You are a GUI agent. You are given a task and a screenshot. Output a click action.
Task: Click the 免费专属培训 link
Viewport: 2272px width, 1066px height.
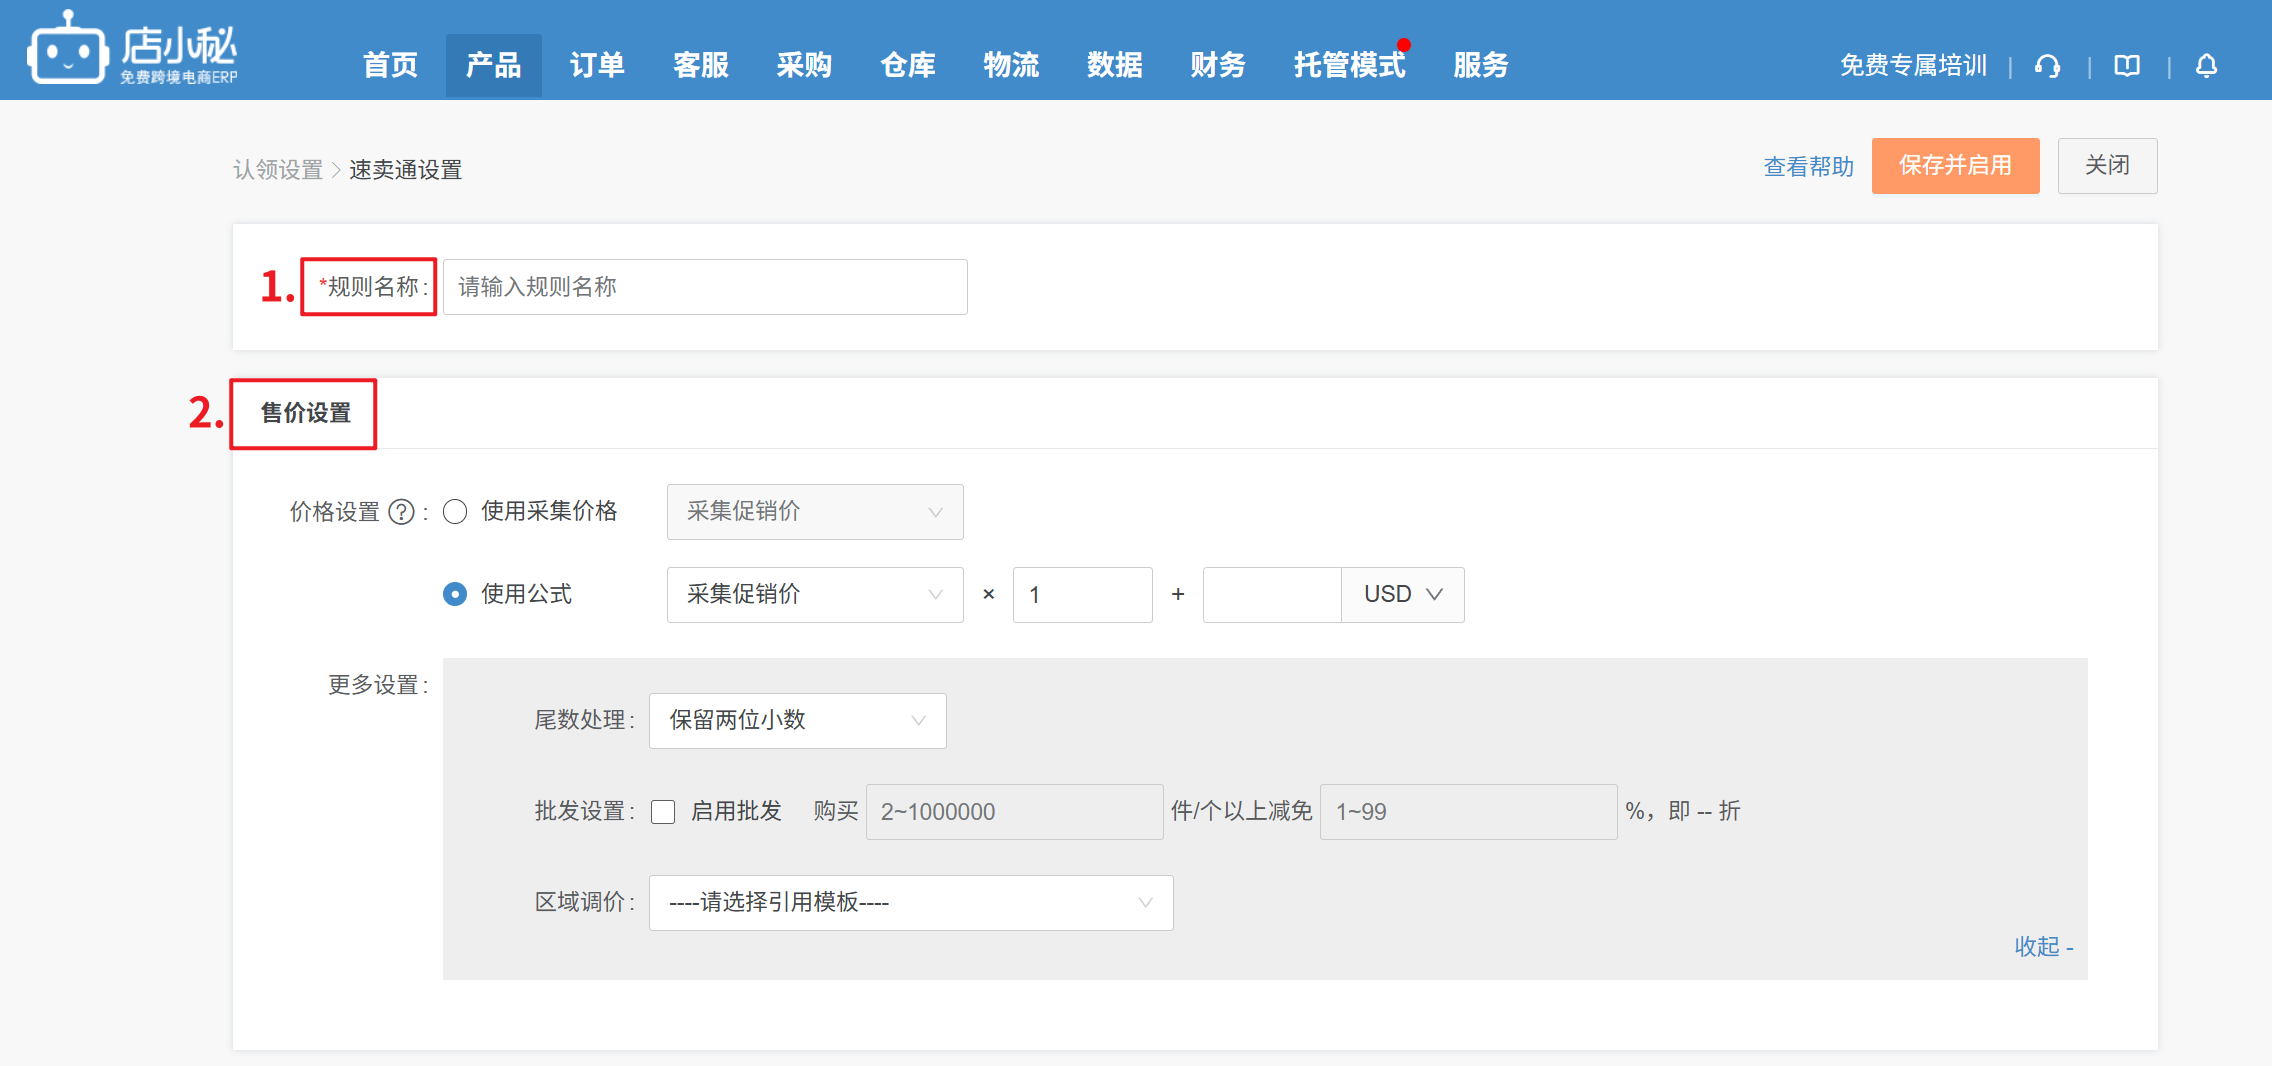click(1913, 66)
